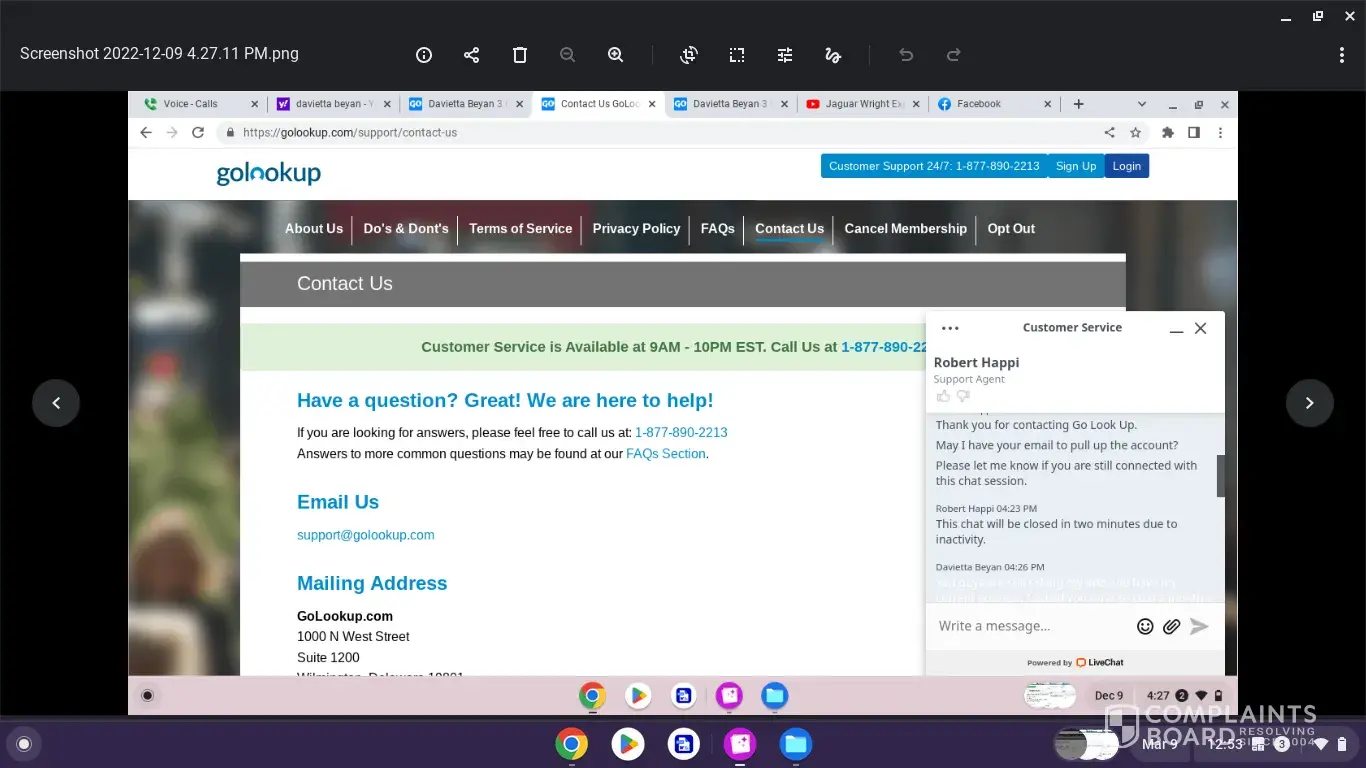Image resolution: width=1366 pixels, height=768 pixels.
Task: Close the Customer Service chat widget
Action: click(x=1201, y=328)
